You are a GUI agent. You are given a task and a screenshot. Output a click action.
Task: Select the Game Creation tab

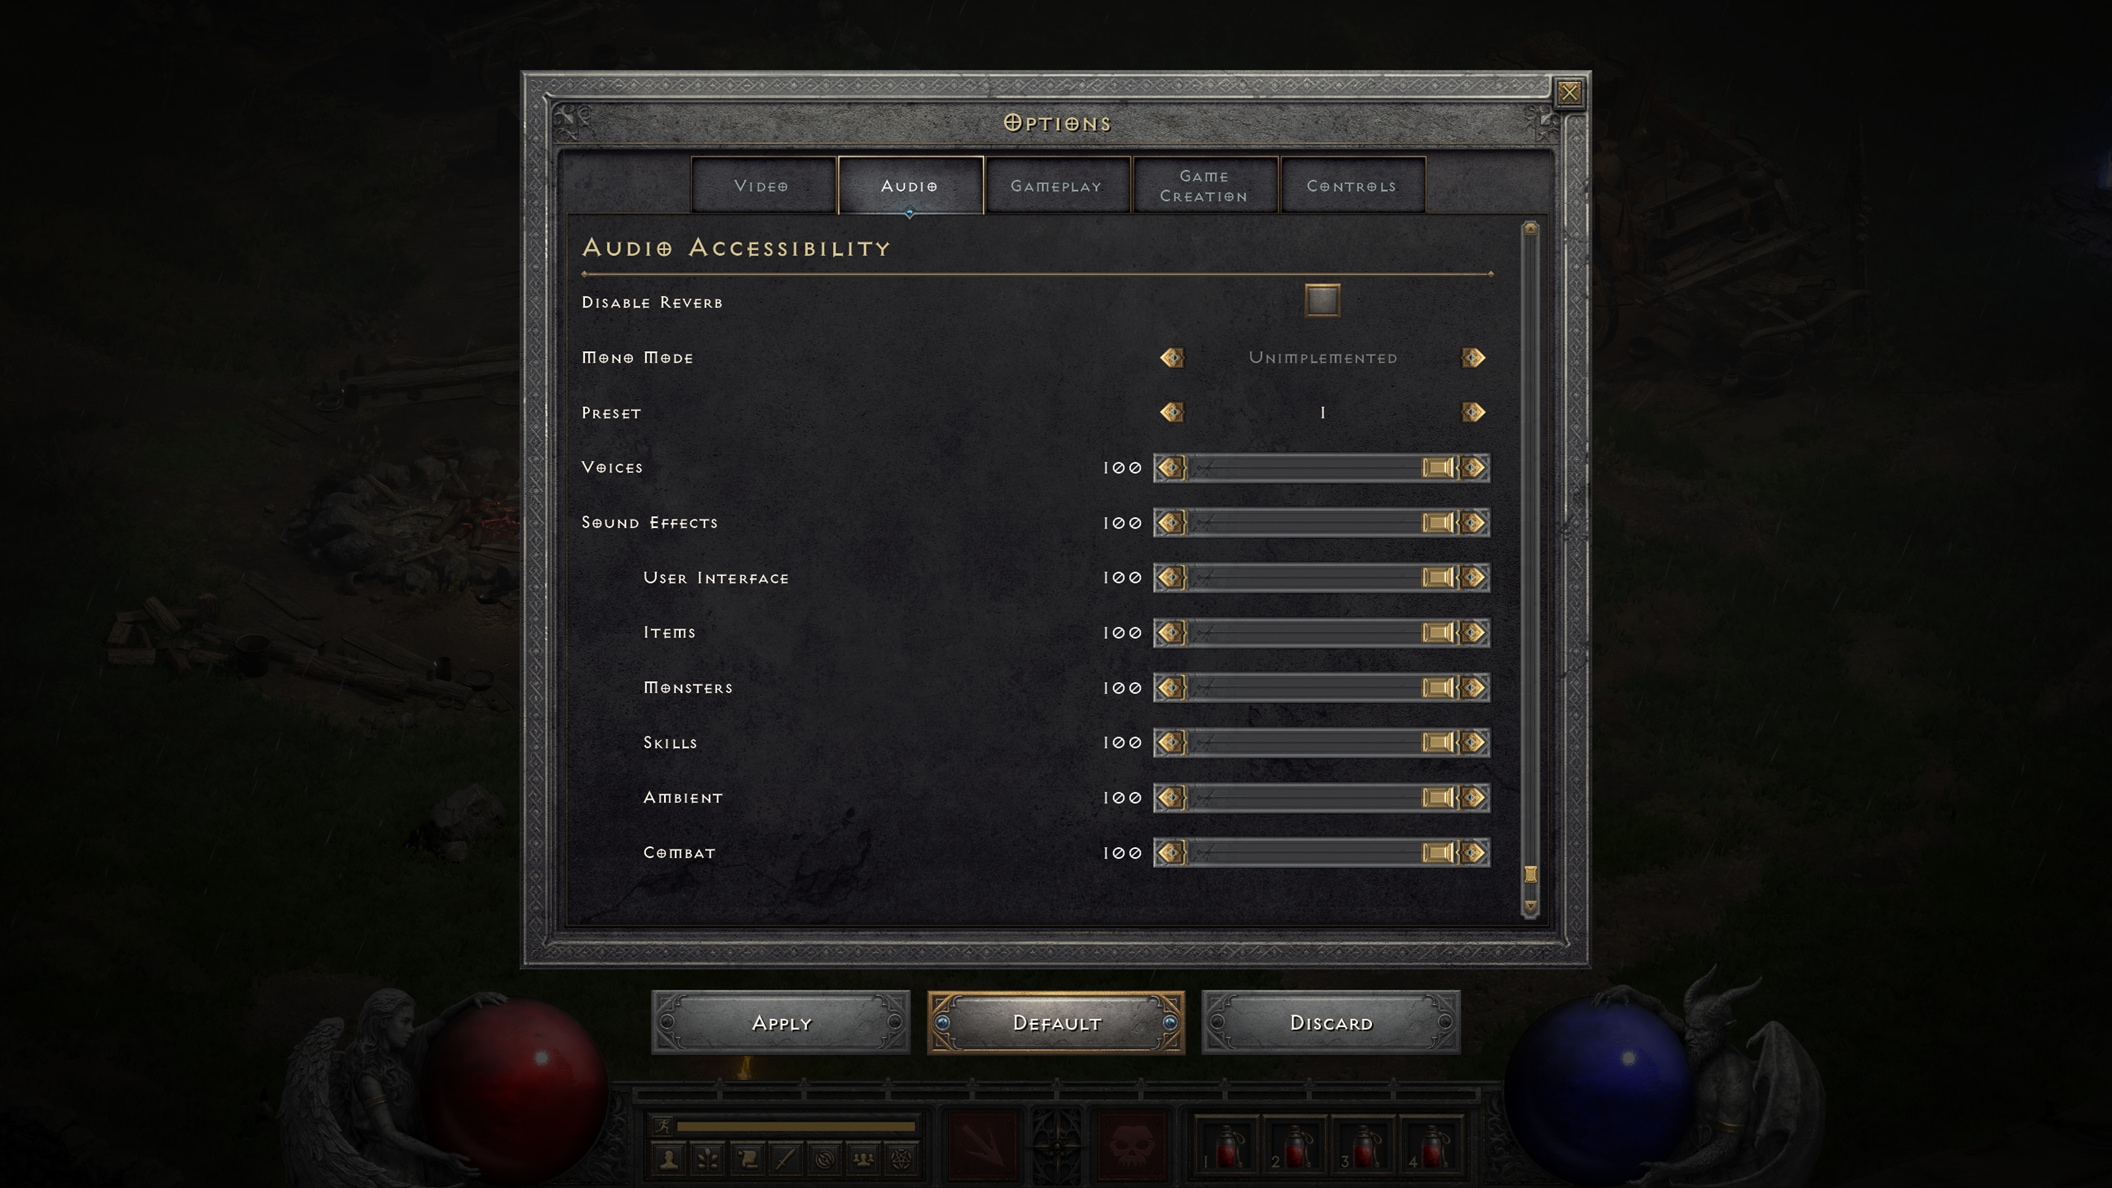point(1203,184)
